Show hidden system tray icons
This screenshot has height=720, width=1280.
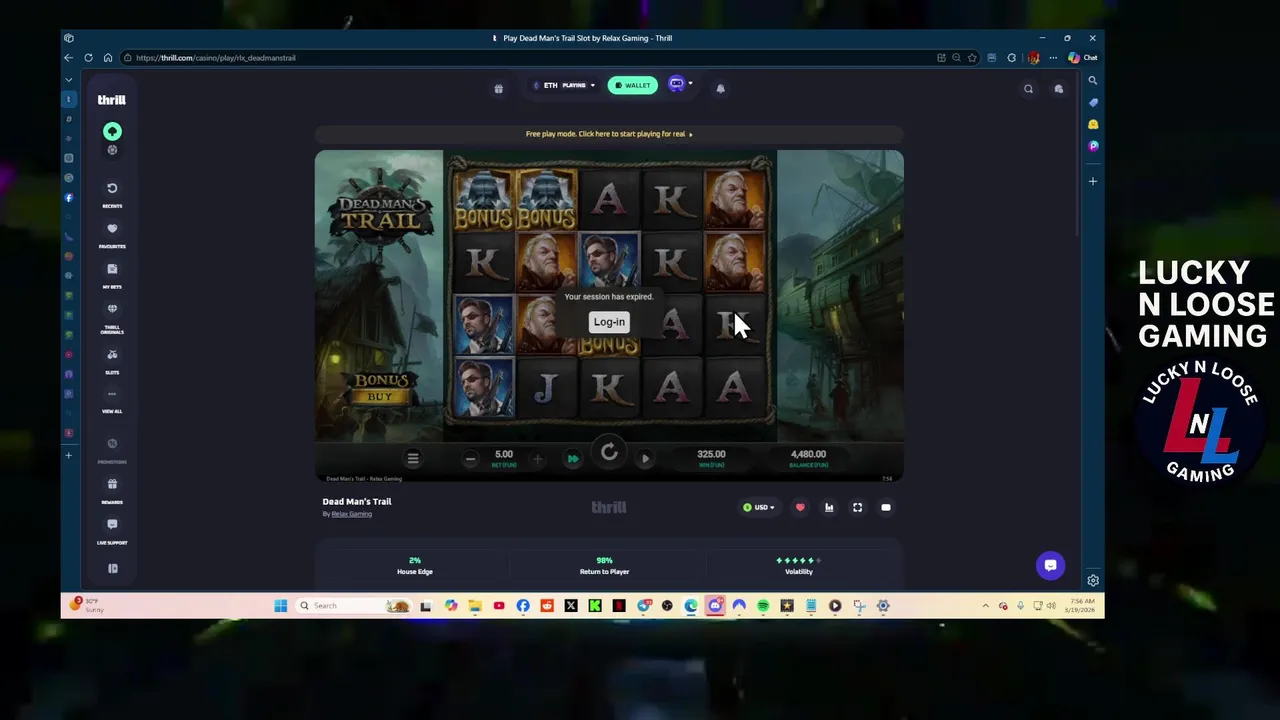[x=985, y=606]
